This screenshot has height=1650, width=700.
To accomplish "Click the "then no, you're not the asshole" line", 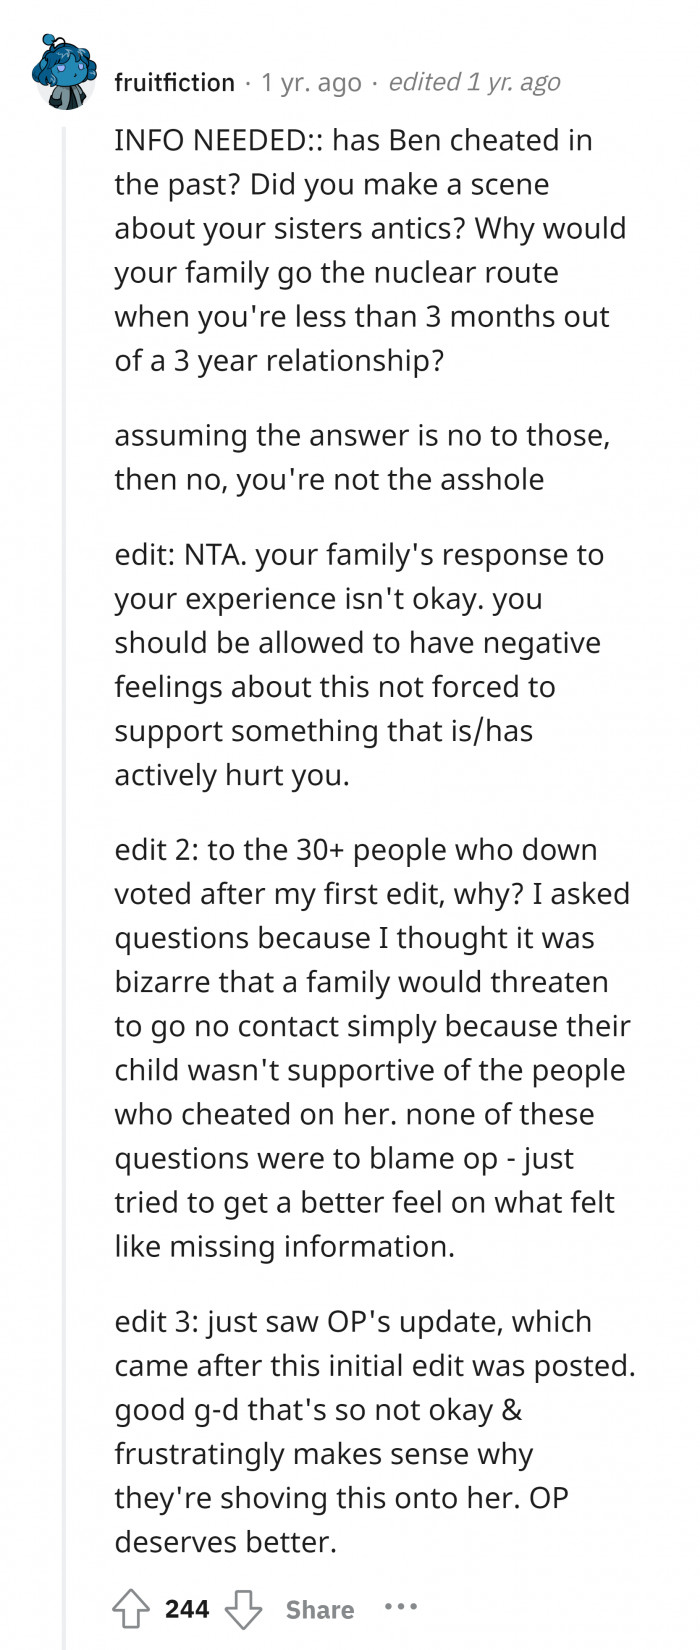I will tap(329, 479).
